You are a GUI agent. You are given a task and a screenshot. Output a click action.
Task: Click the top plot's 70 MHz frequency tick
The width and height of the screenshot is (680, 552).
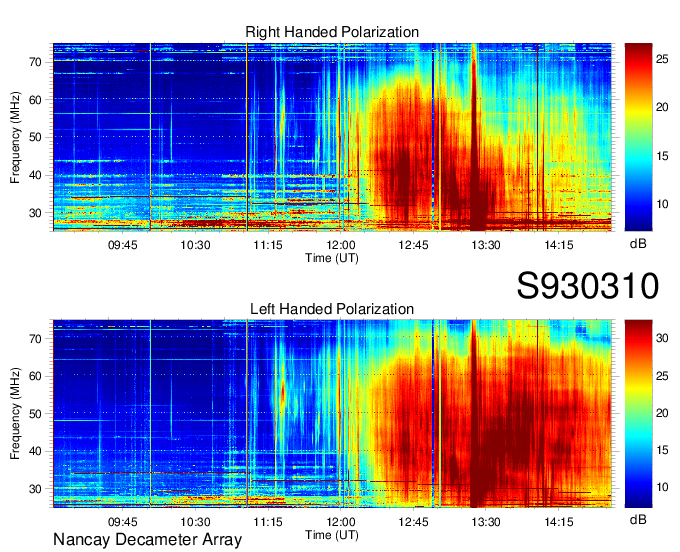36,62
